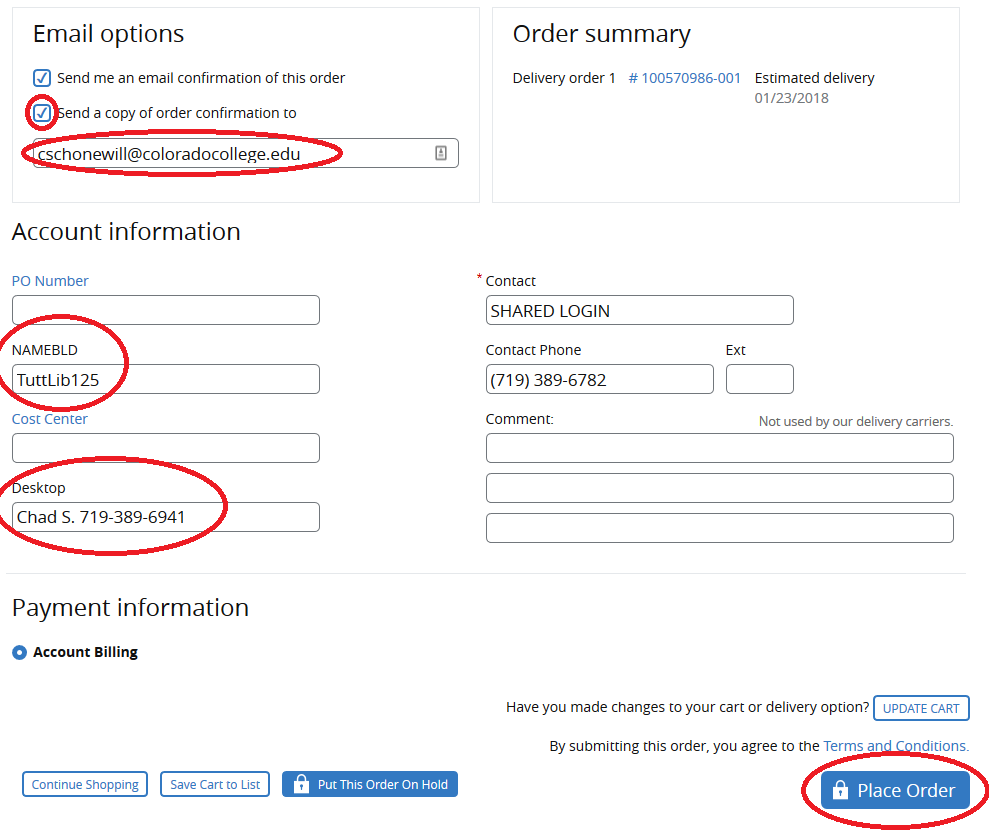Focus the PO Number input field

(x=166, y=310)
